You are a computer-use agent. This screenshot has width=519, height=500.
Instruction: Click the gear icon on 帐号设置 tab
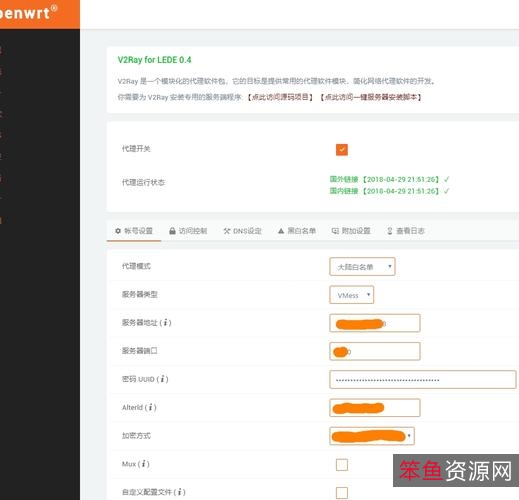coord(118,231)
